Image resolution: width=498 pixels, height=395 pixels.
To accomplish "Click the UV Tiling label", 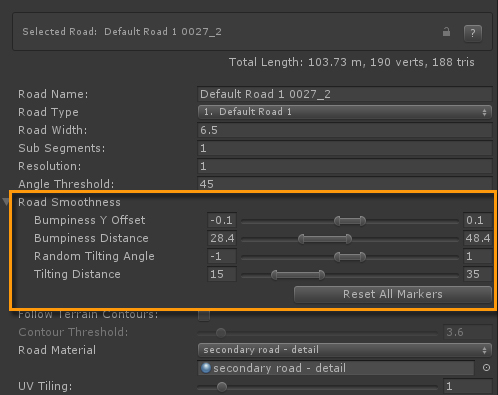I will [45, 386].
